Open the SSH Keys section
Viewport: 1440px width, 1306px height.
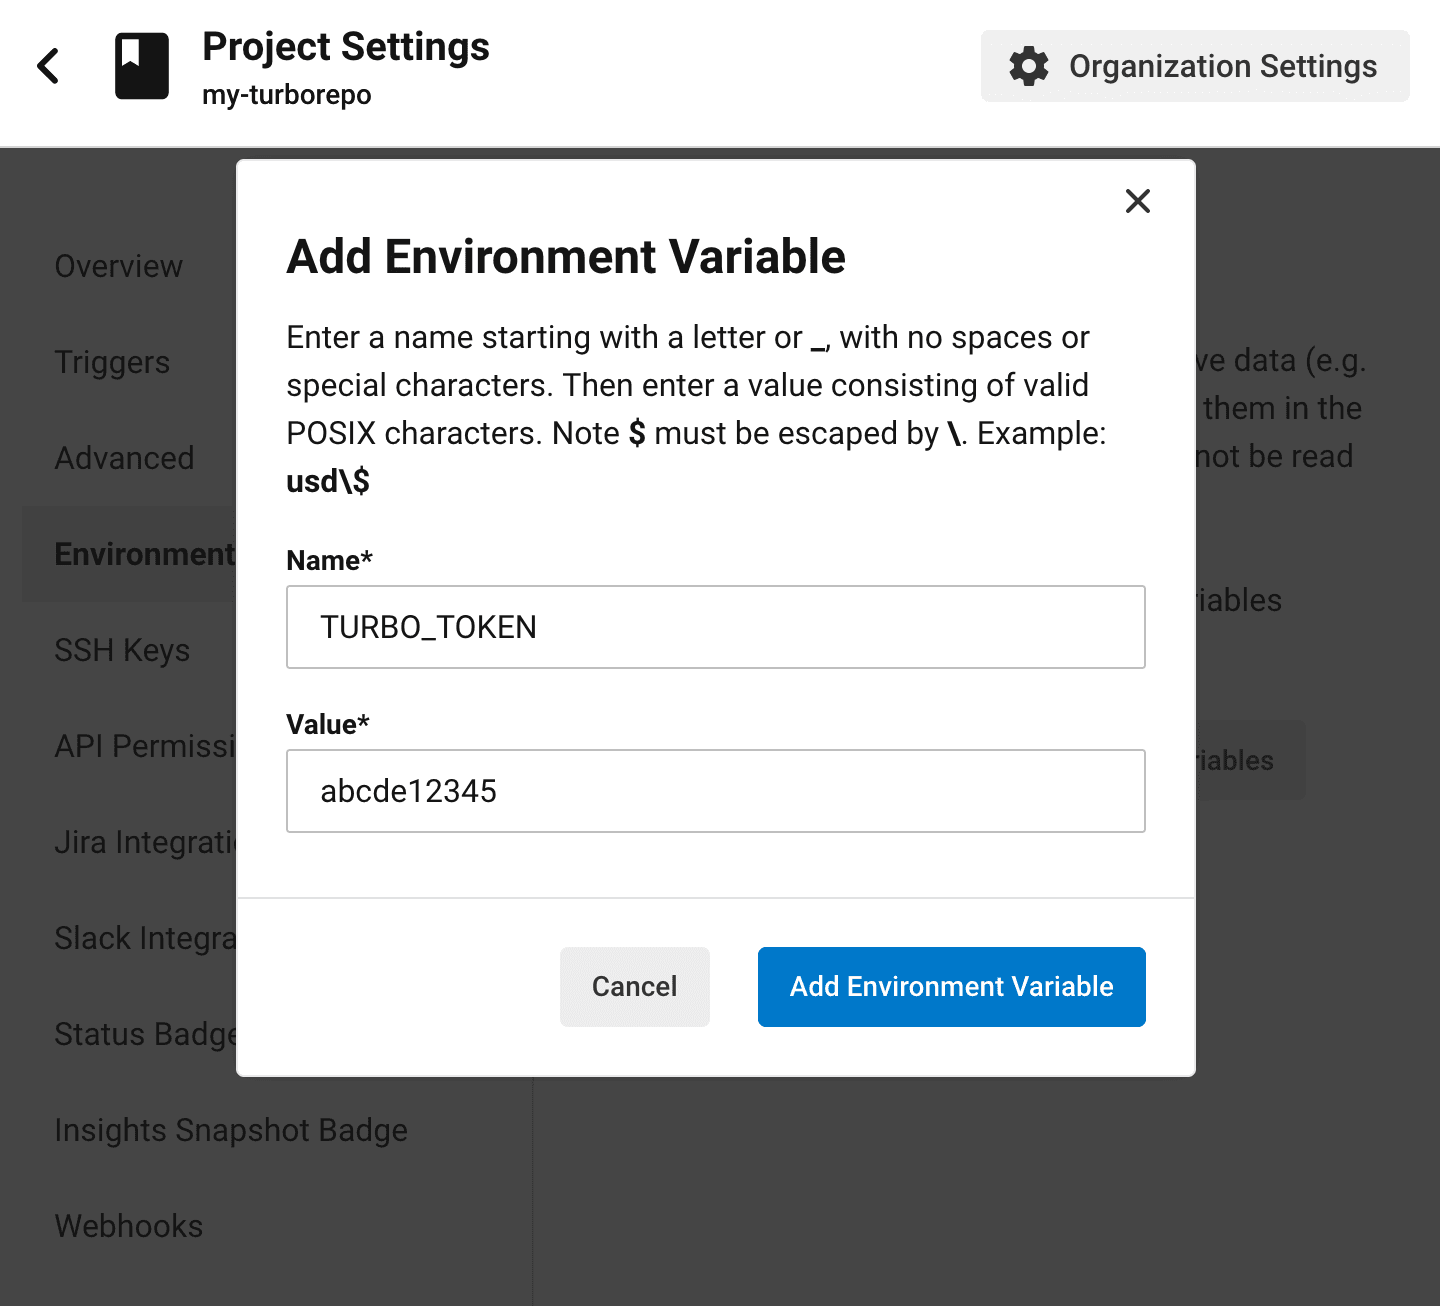pos(122,650)
